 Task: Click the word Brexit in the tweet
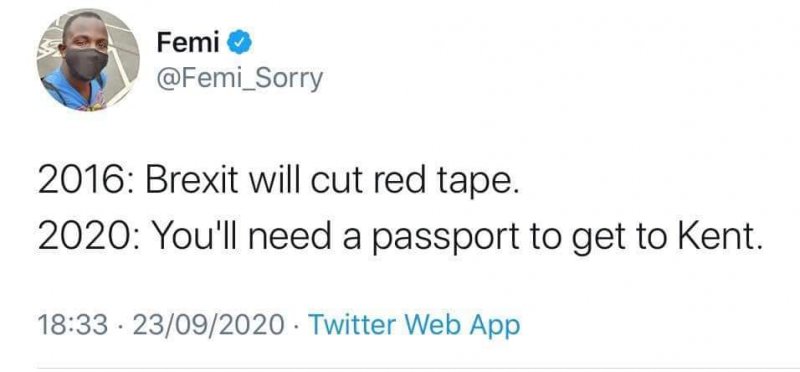tap(192, 182)
